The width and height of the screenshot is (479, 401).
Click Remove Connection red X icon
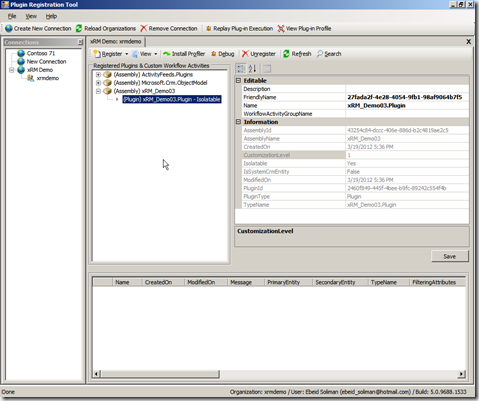pos(143,28)
